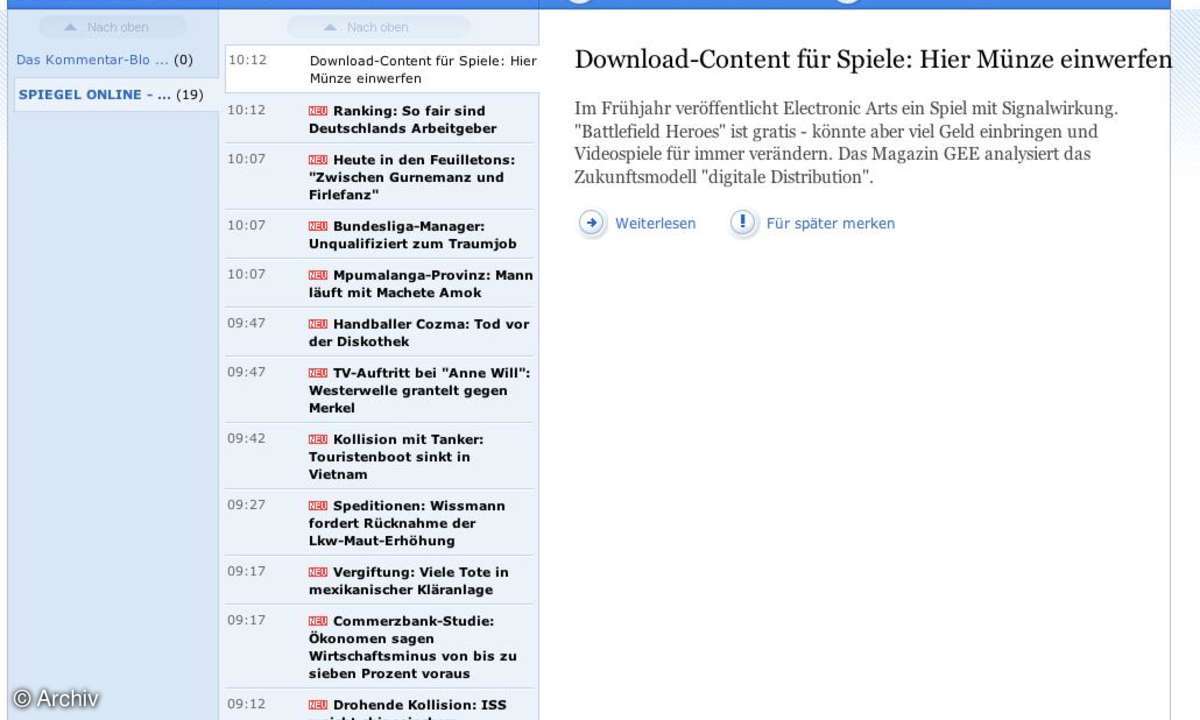The image size is (1200, 720).
Task: Select the SPIEGEL ONLINE feed
Action: point(110,95)
